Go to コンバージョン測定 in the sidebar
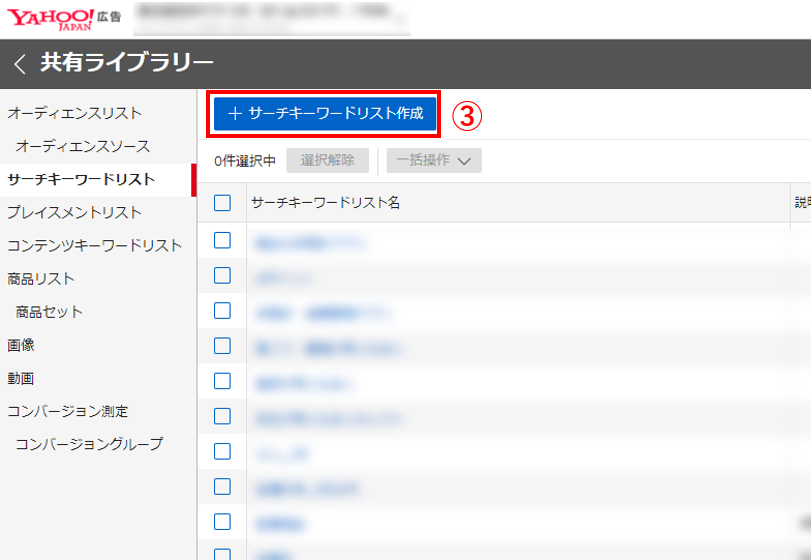The width and height of the screenshot is (811, 560). tap(68, 411)
